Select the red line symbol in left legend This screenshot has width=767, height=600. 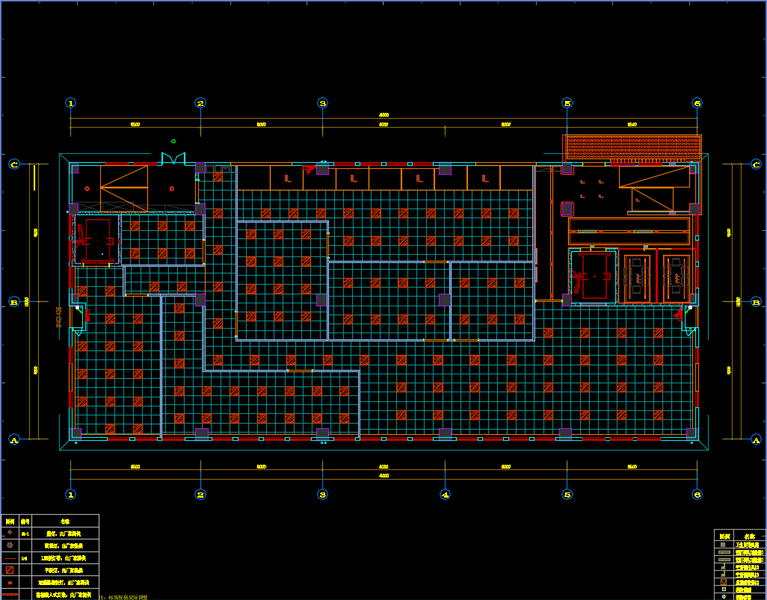point(10,558)
